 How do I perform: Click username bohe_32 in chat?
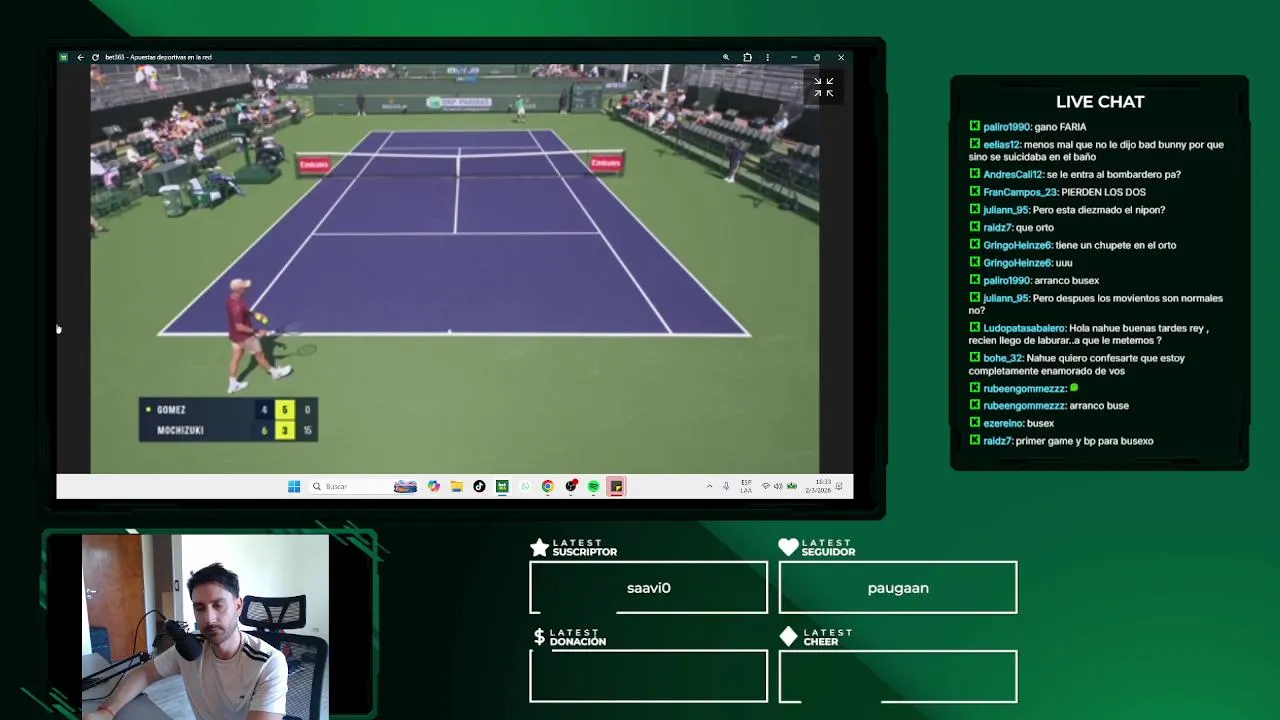click(x=1002, y=358)
